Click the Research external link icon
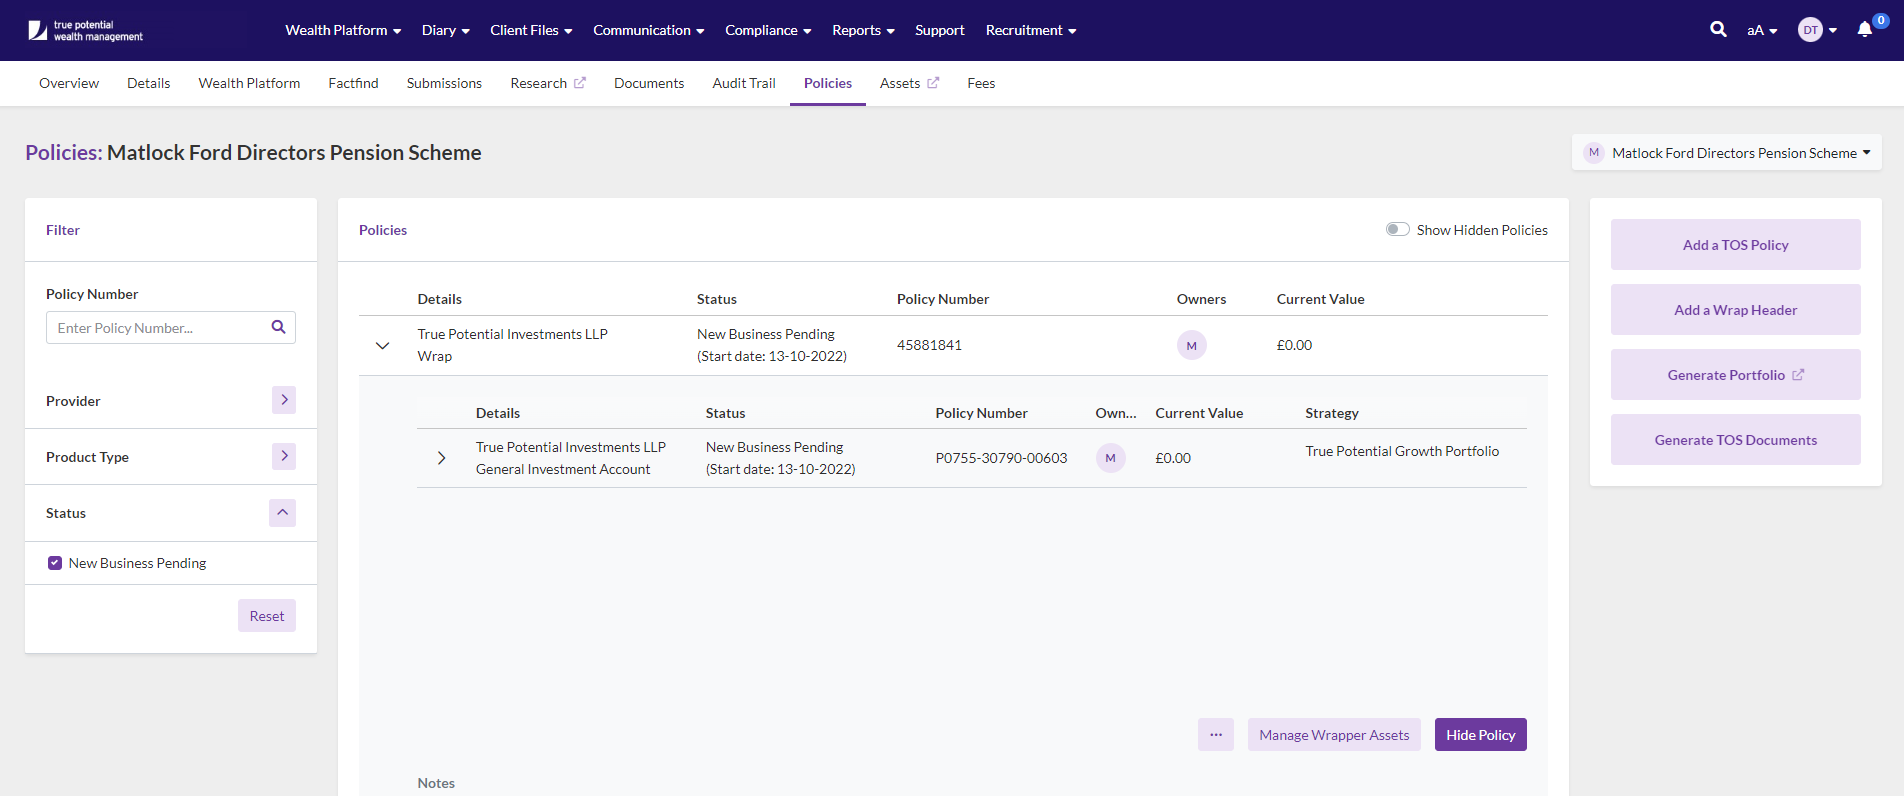Image resolution: width=1904 pixels, height=796 pixels. tap(580, 83)
